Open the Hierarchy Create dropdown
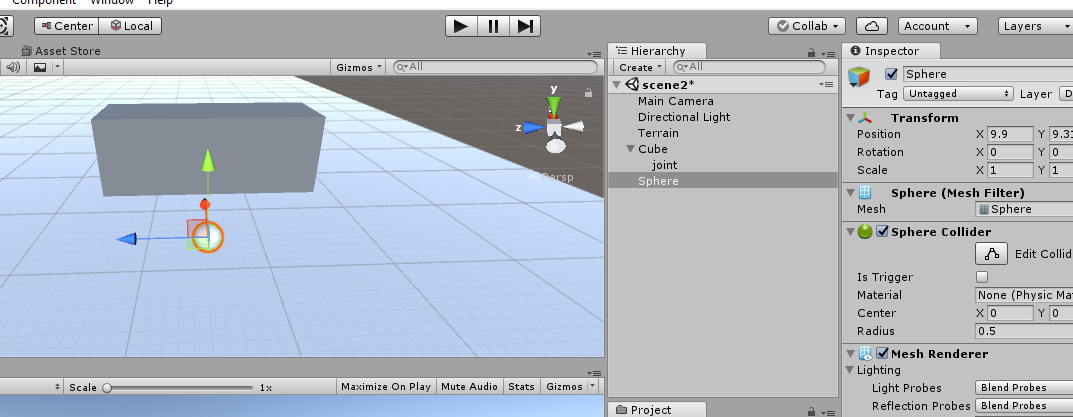Viewport: 1073px width, 417px height. coord(640,67)
